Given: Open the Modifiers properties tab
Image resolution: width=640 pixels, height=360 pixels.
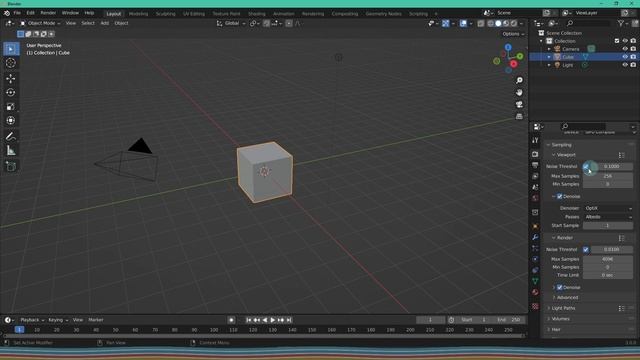Looking at the screenshot, I should pyautogui.click(x=535, y=237).
